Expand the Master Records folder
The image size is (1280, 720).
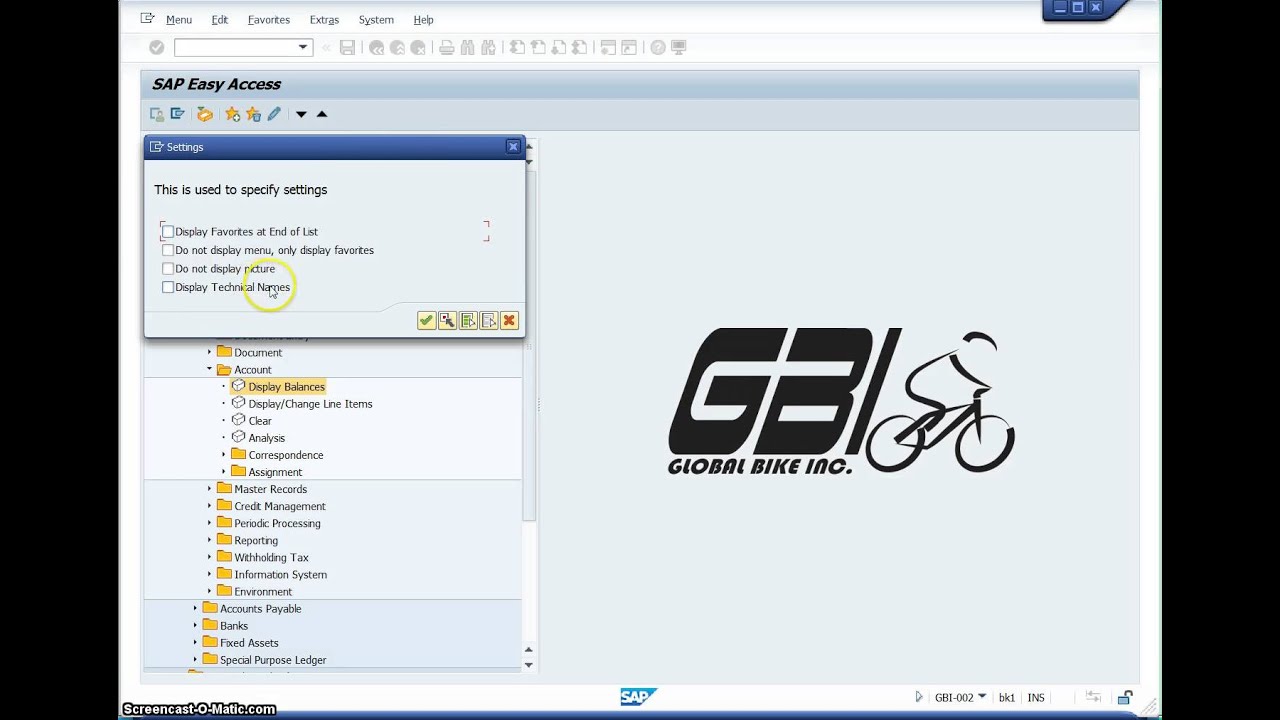tap(210, 489)
